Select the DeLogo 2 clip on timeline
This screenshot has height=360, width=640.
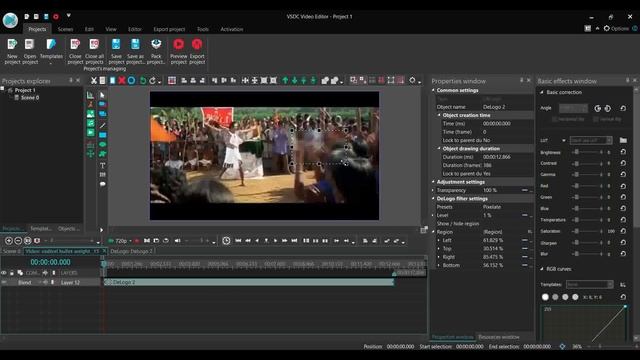point(249,282)
